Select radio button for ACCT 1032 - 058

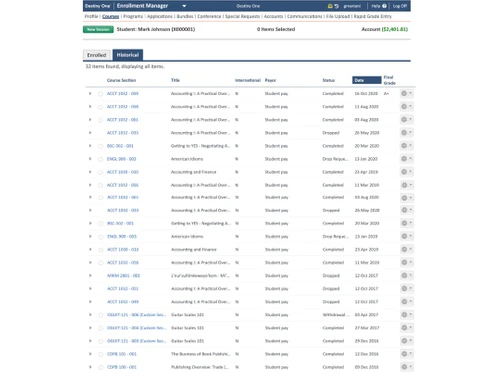[x=100, y=107]
